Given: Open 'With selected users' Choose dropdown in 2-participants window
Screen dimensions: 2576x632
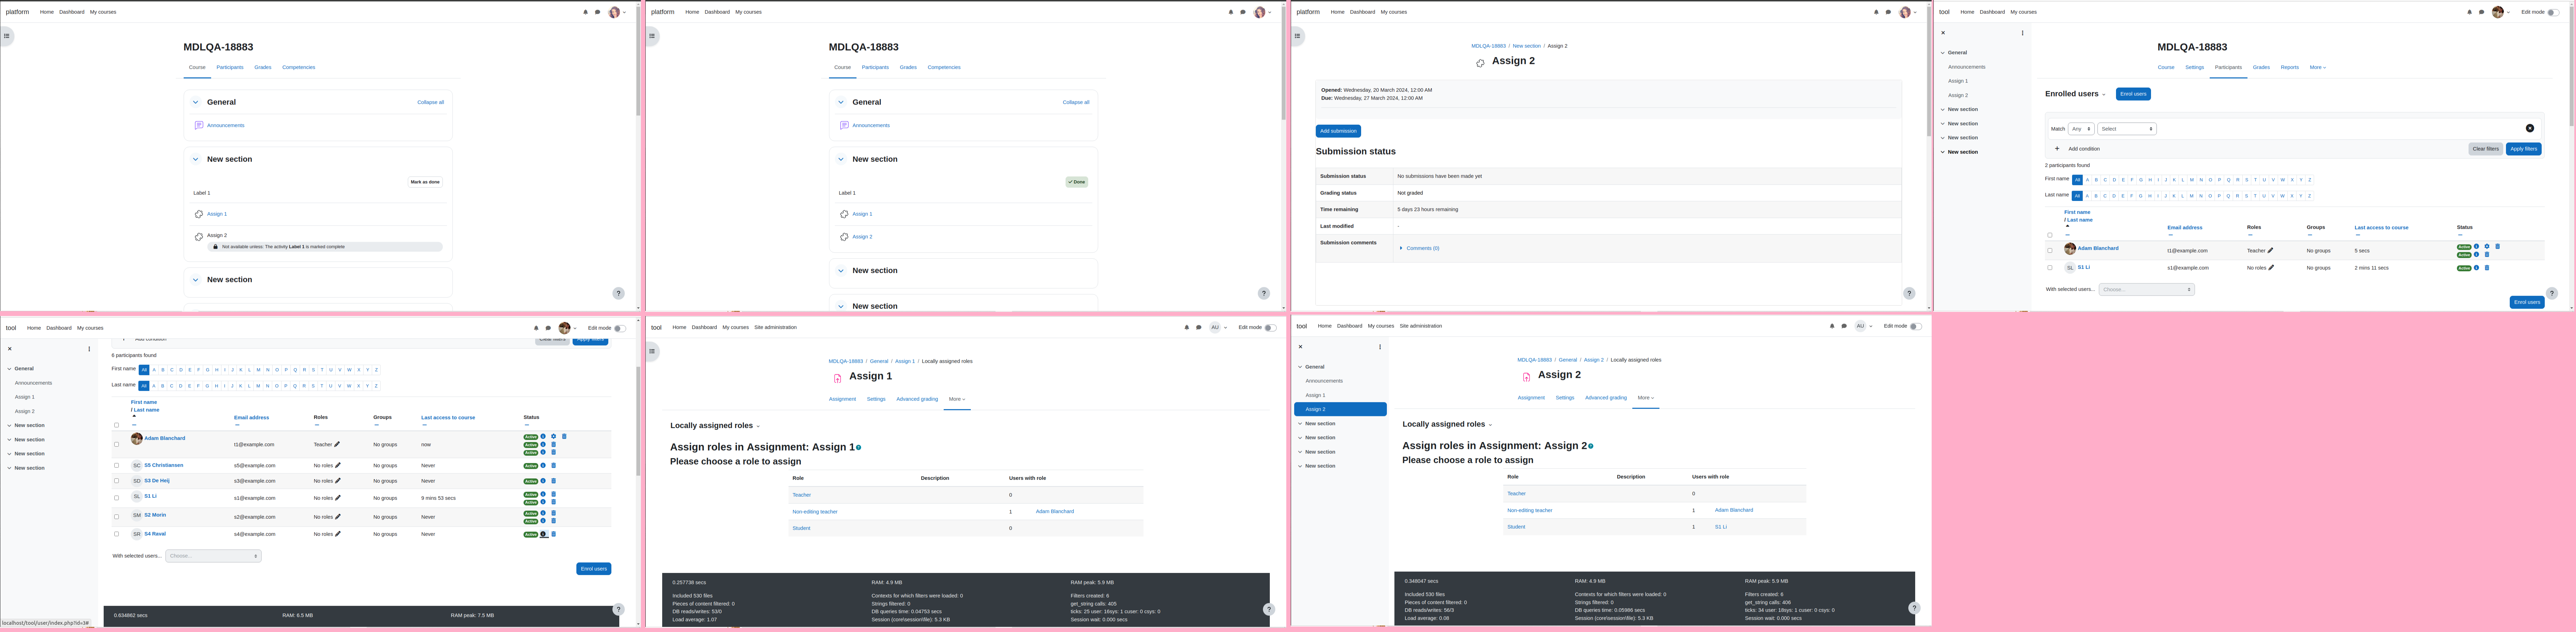Looking at the screenshot, I should click(x=2147, y=289).
